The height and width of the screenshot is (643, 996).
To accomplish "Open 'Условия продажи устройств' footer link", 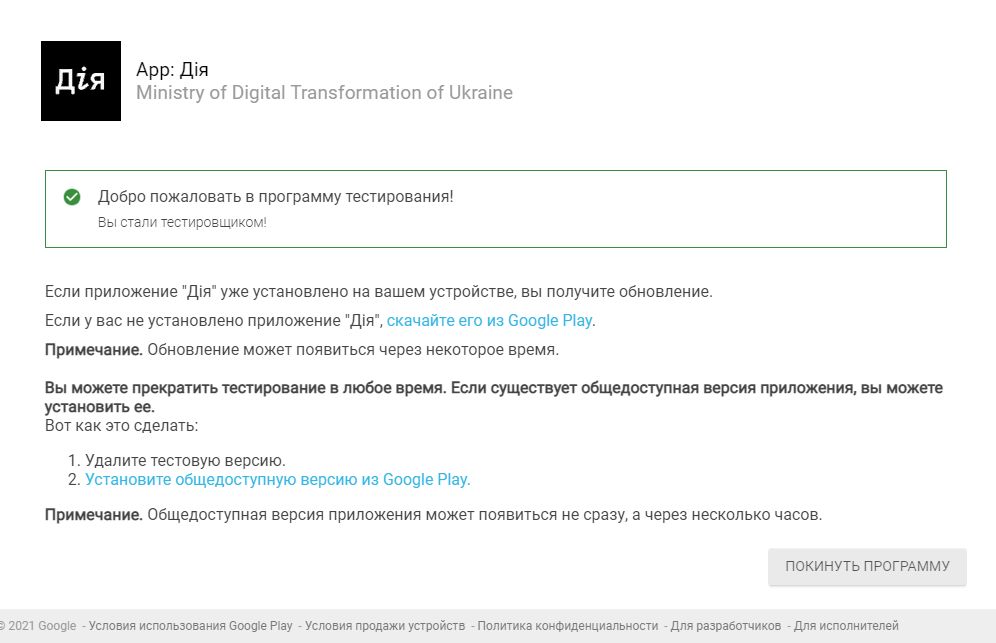I will click(x=385, y=626).
